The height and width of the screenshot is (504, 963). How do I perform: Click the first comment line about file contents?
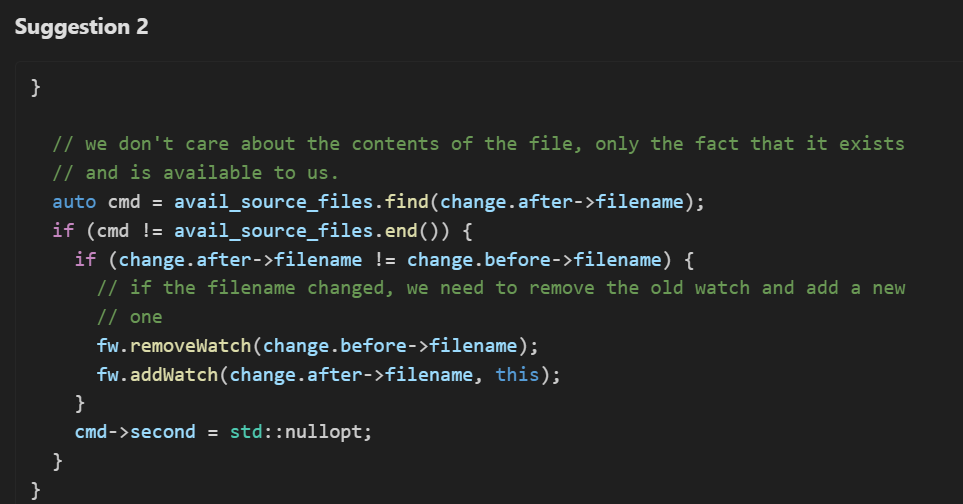coord(478,144)
